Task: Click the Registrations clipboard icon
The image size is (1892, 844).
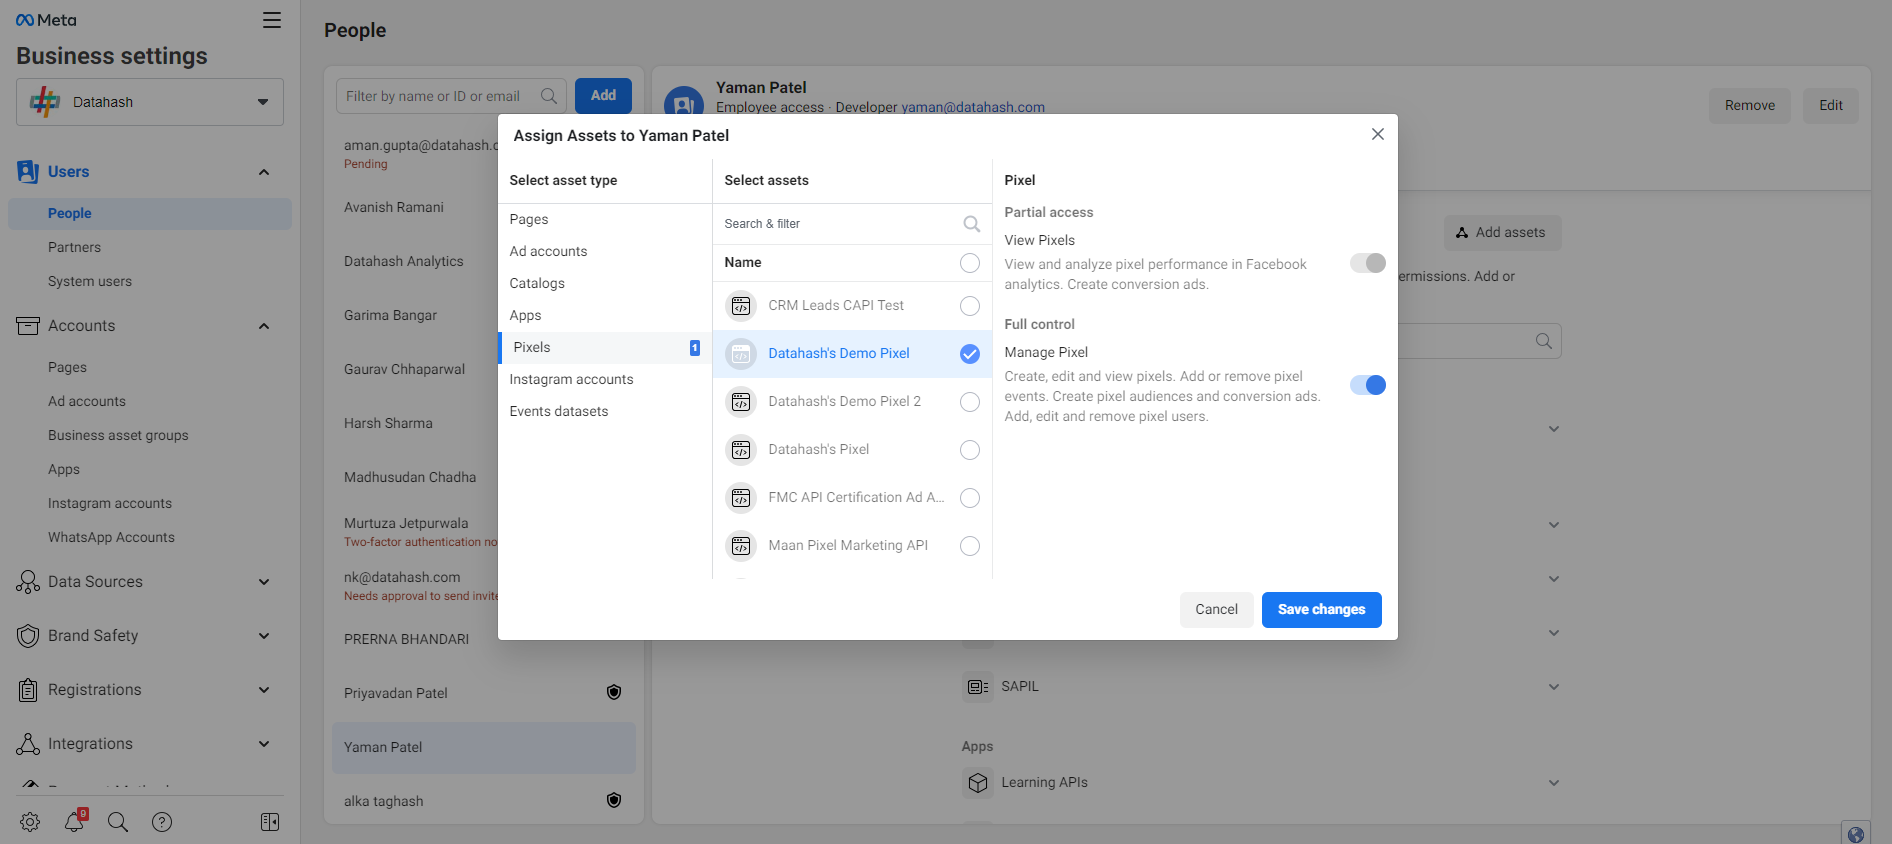Action: pos(28,690)
